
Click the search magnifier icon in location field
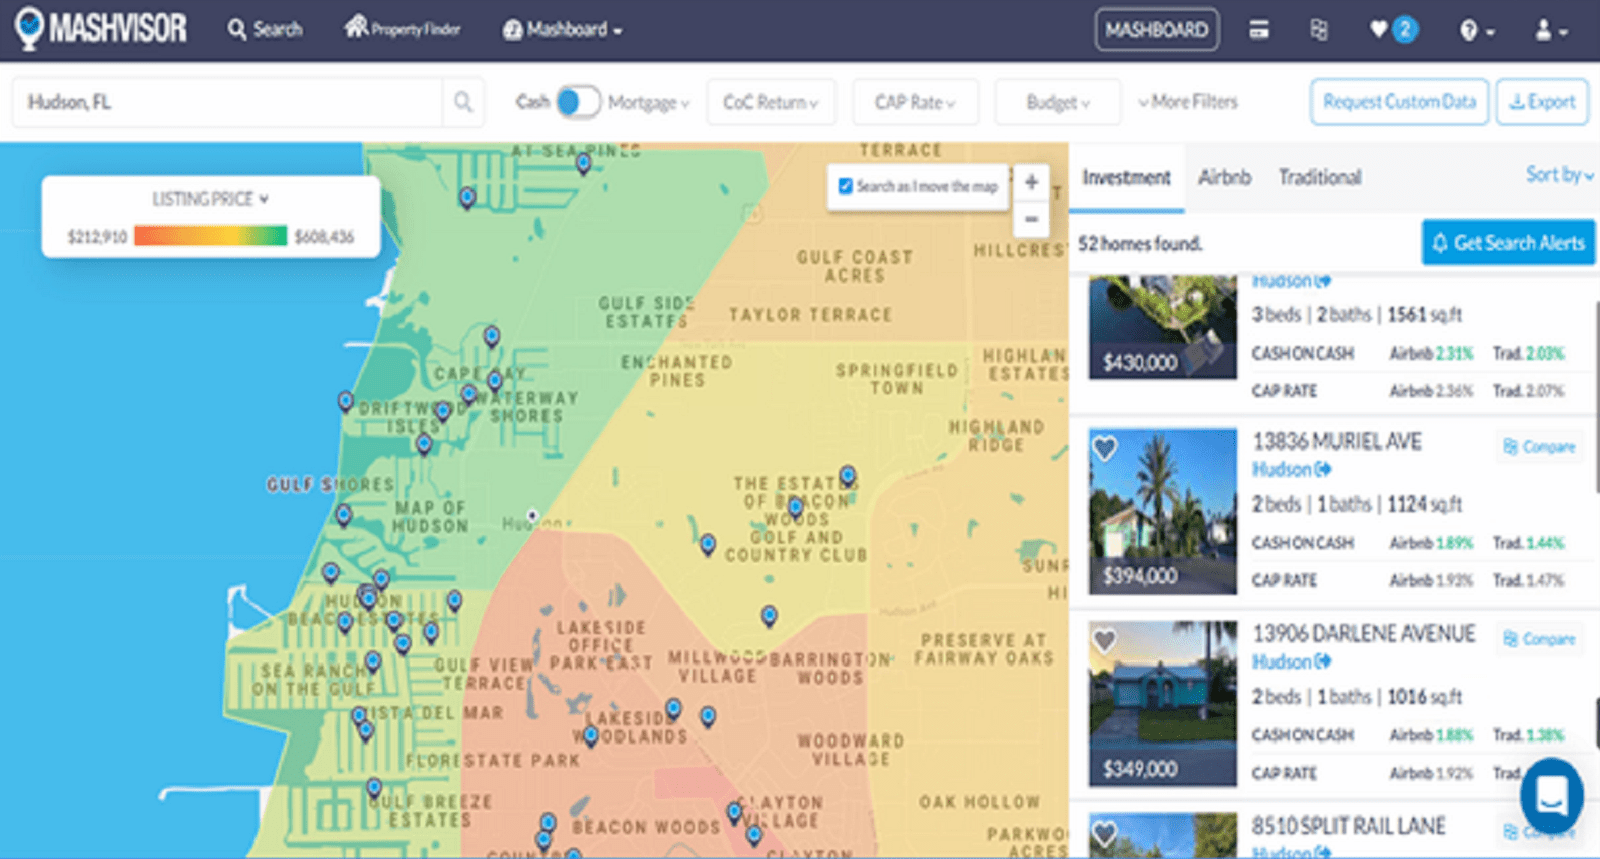pyautogui.click(x=463, y=102)
